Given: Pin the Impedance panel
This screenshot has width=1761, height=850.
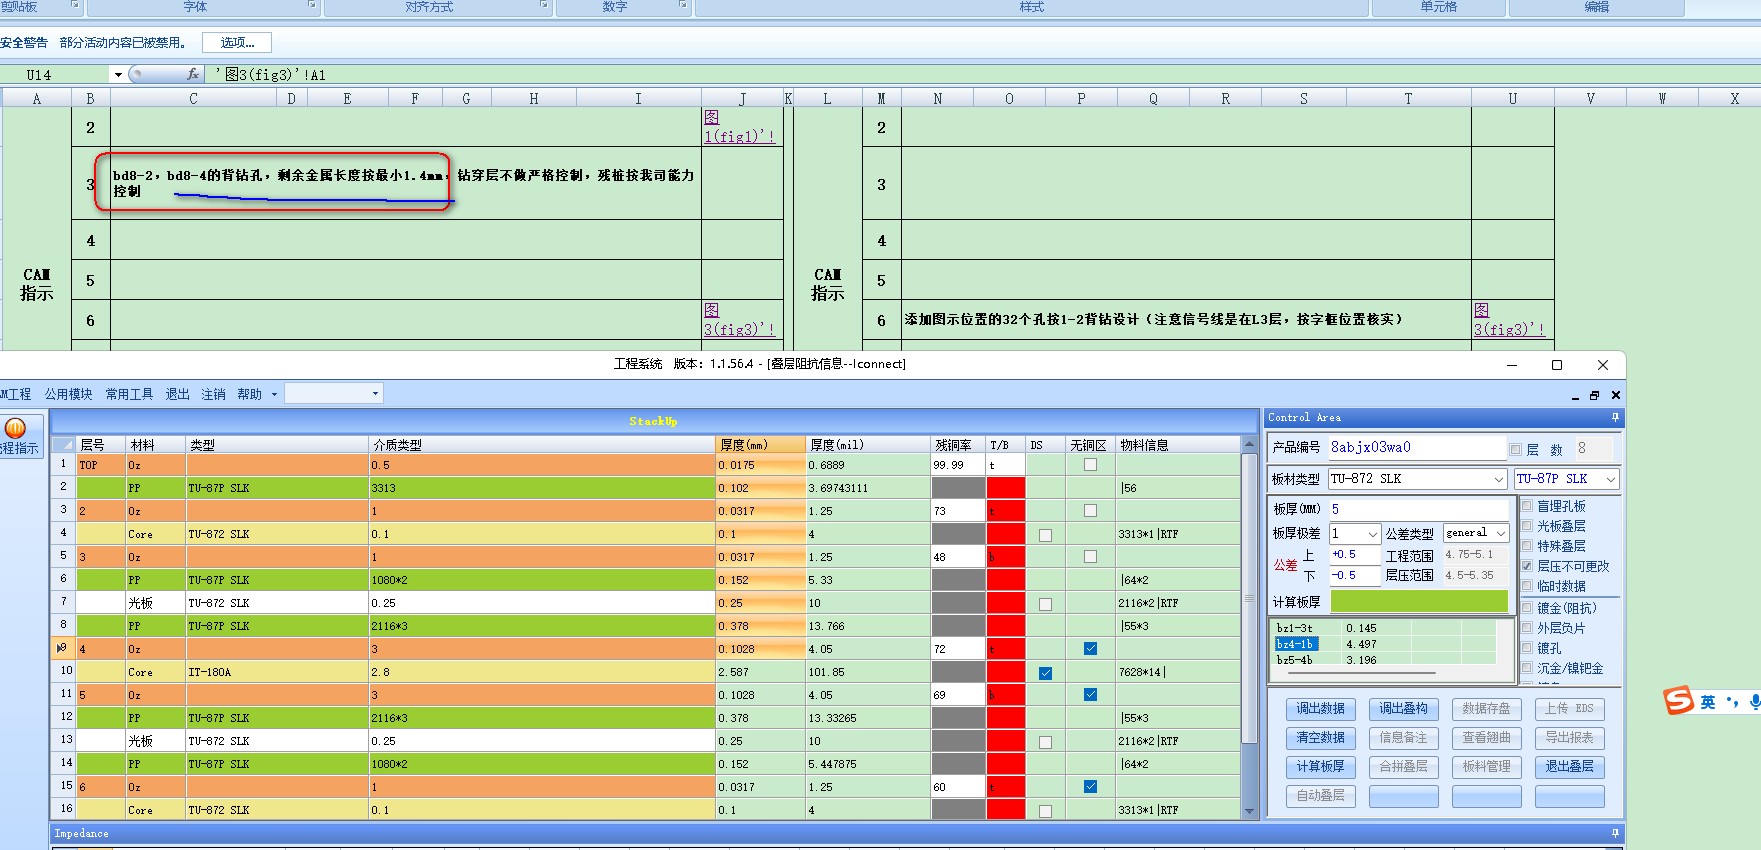Looking at the screenshot, I should 1615,833.
